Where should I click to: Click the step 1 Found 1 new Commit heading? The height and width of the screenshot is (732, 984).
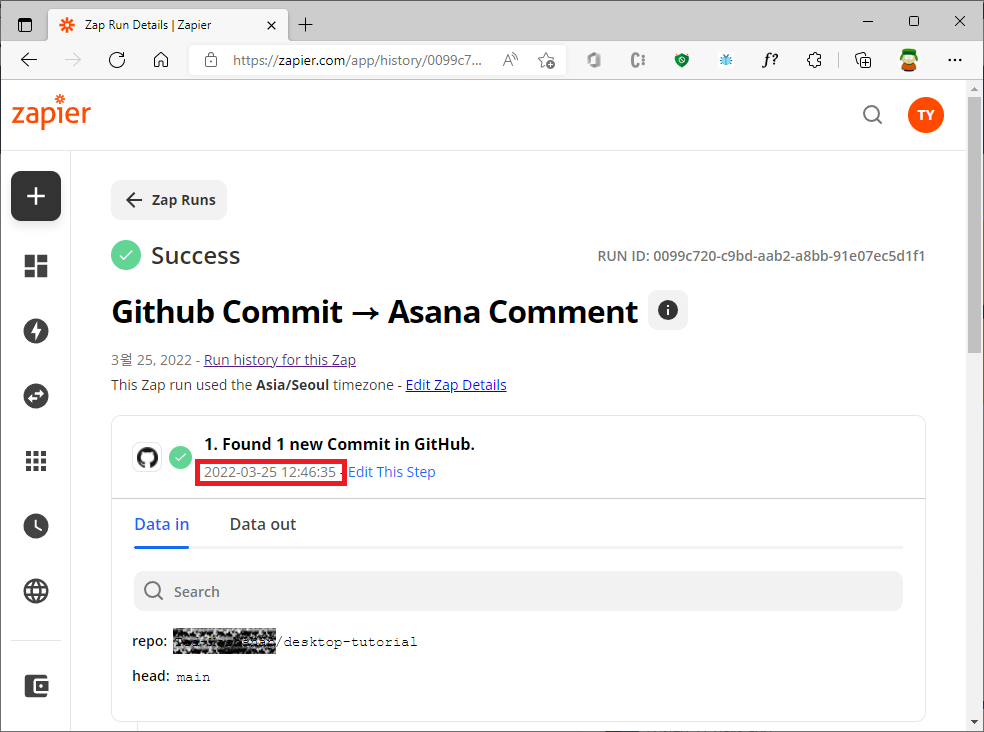click(x=339, y=444)
